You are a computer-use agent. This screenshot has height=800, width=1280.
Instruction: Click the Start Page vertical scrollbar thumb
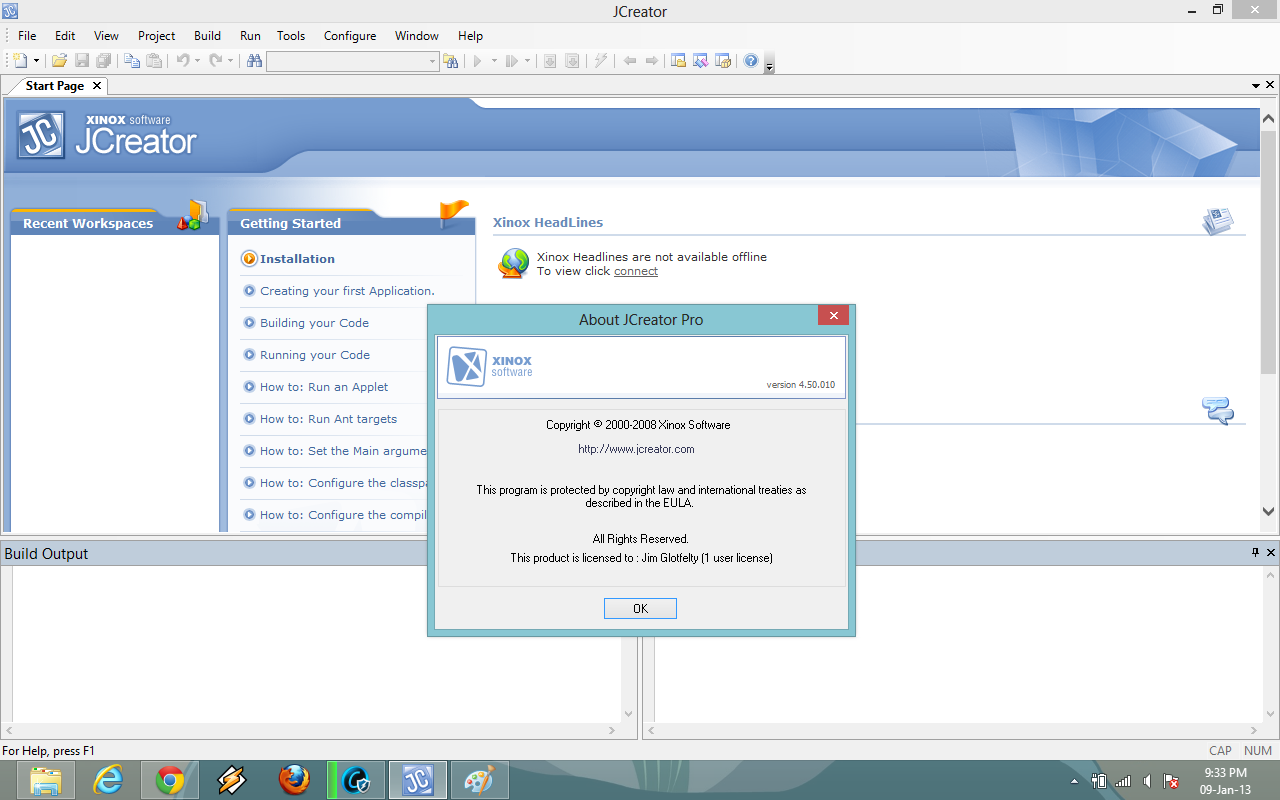coord(1268,250)
